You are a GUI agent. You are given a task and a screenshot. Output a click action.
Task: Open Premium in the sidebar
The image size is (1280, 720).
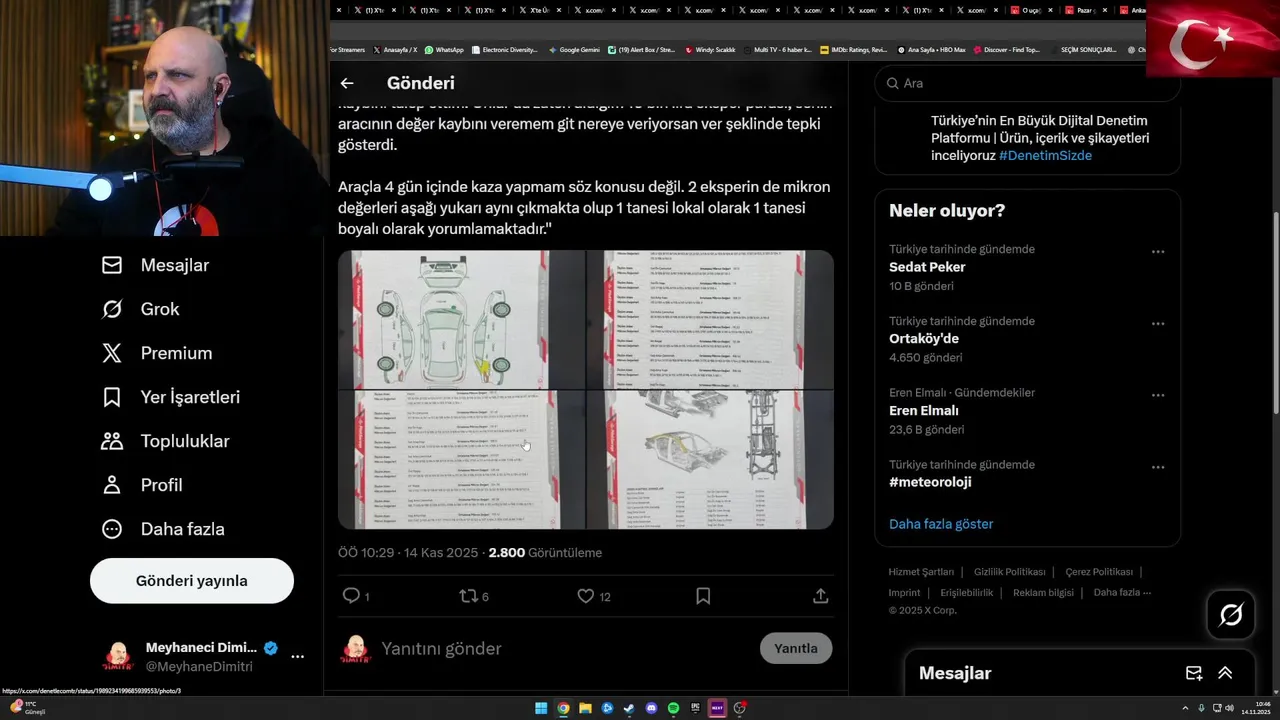tap(157, 353)
